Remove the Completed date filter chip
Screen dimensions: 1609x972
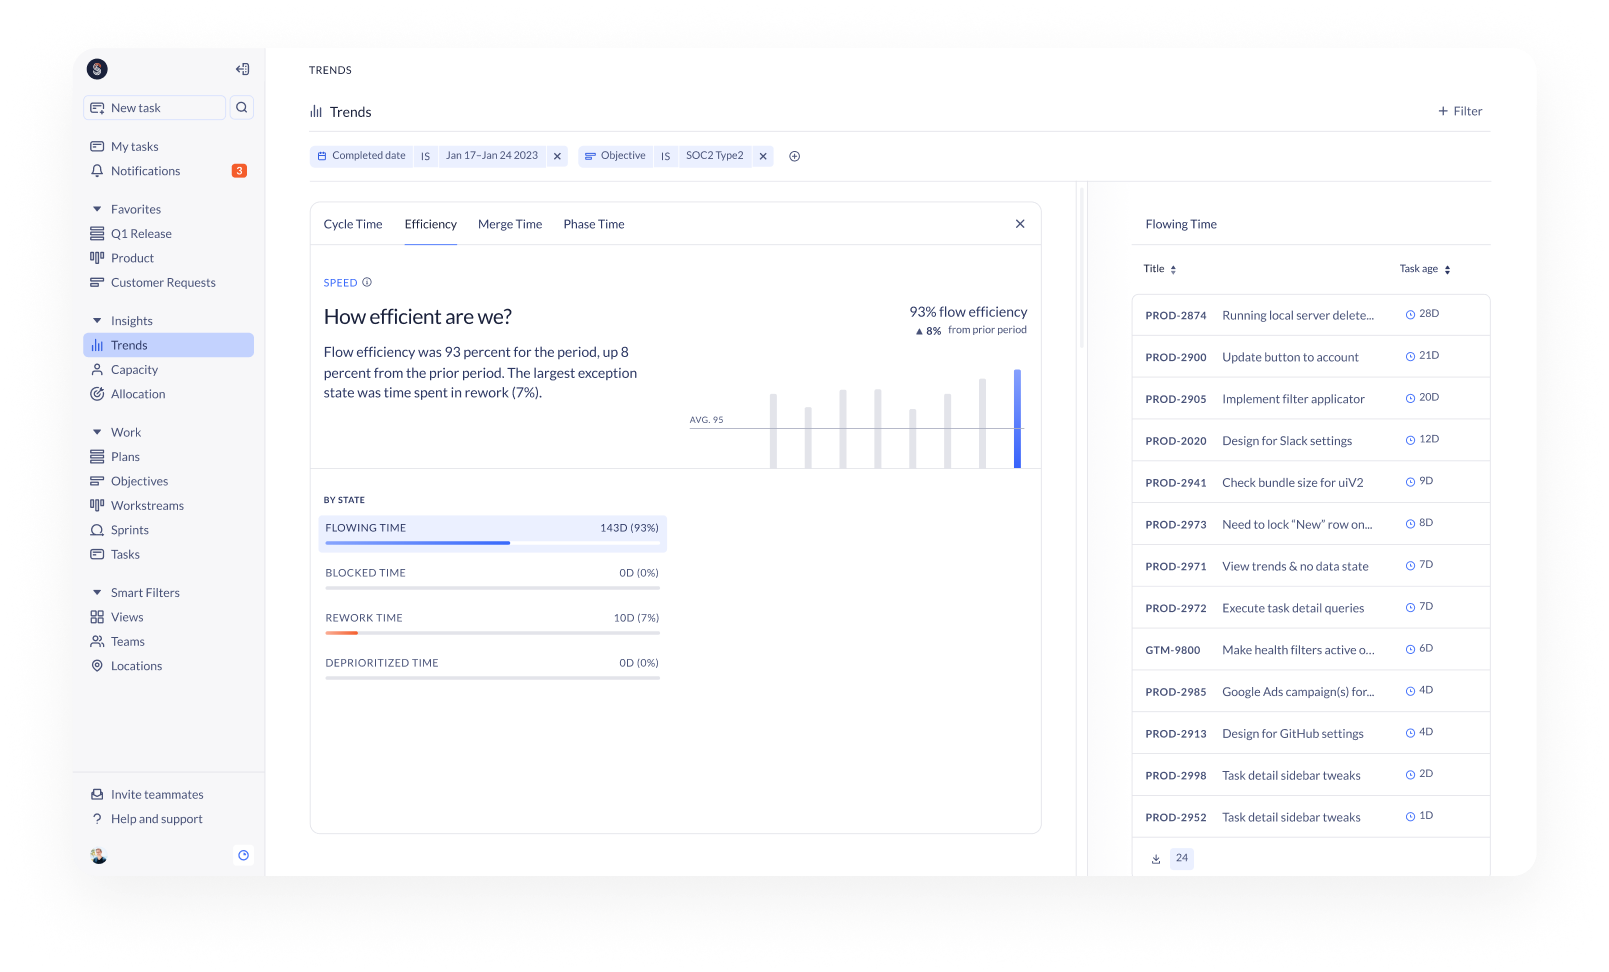557,156
